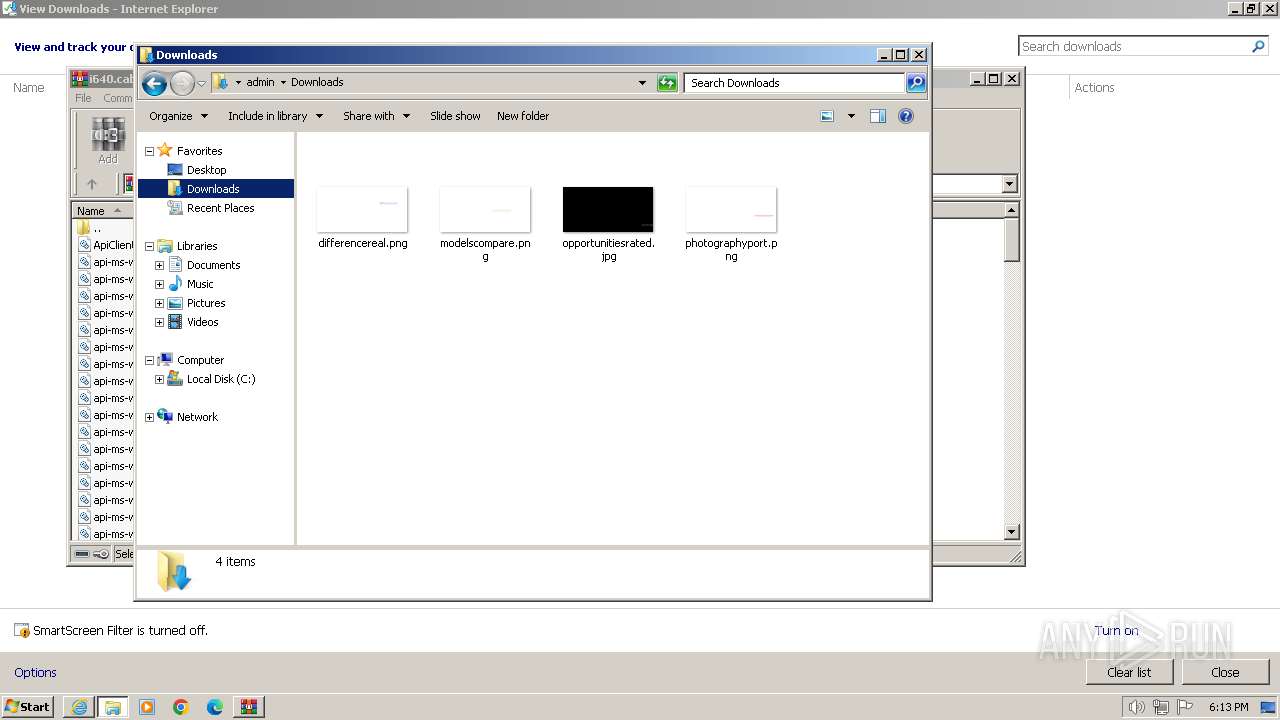
Task: Select Downloads in navigation pane
Action: click(x=213, y=189)
